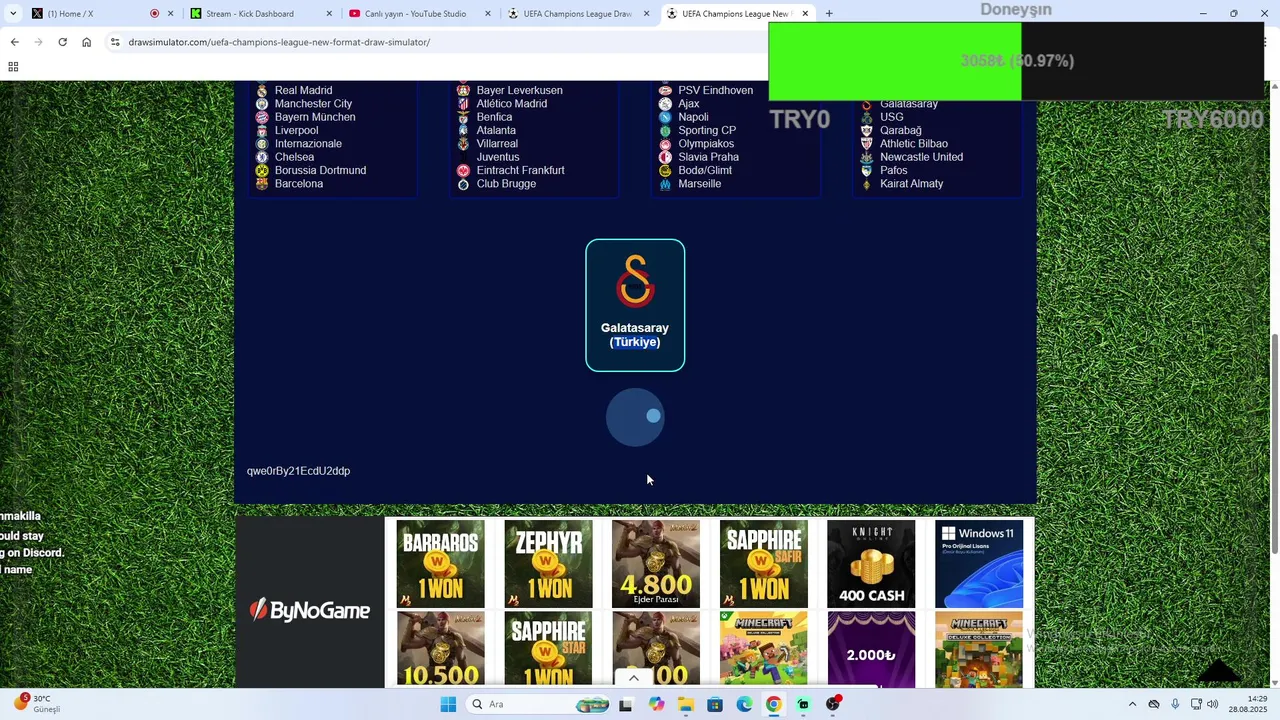
Task: Open the Windows 11 ad tile
Action: 979,563
